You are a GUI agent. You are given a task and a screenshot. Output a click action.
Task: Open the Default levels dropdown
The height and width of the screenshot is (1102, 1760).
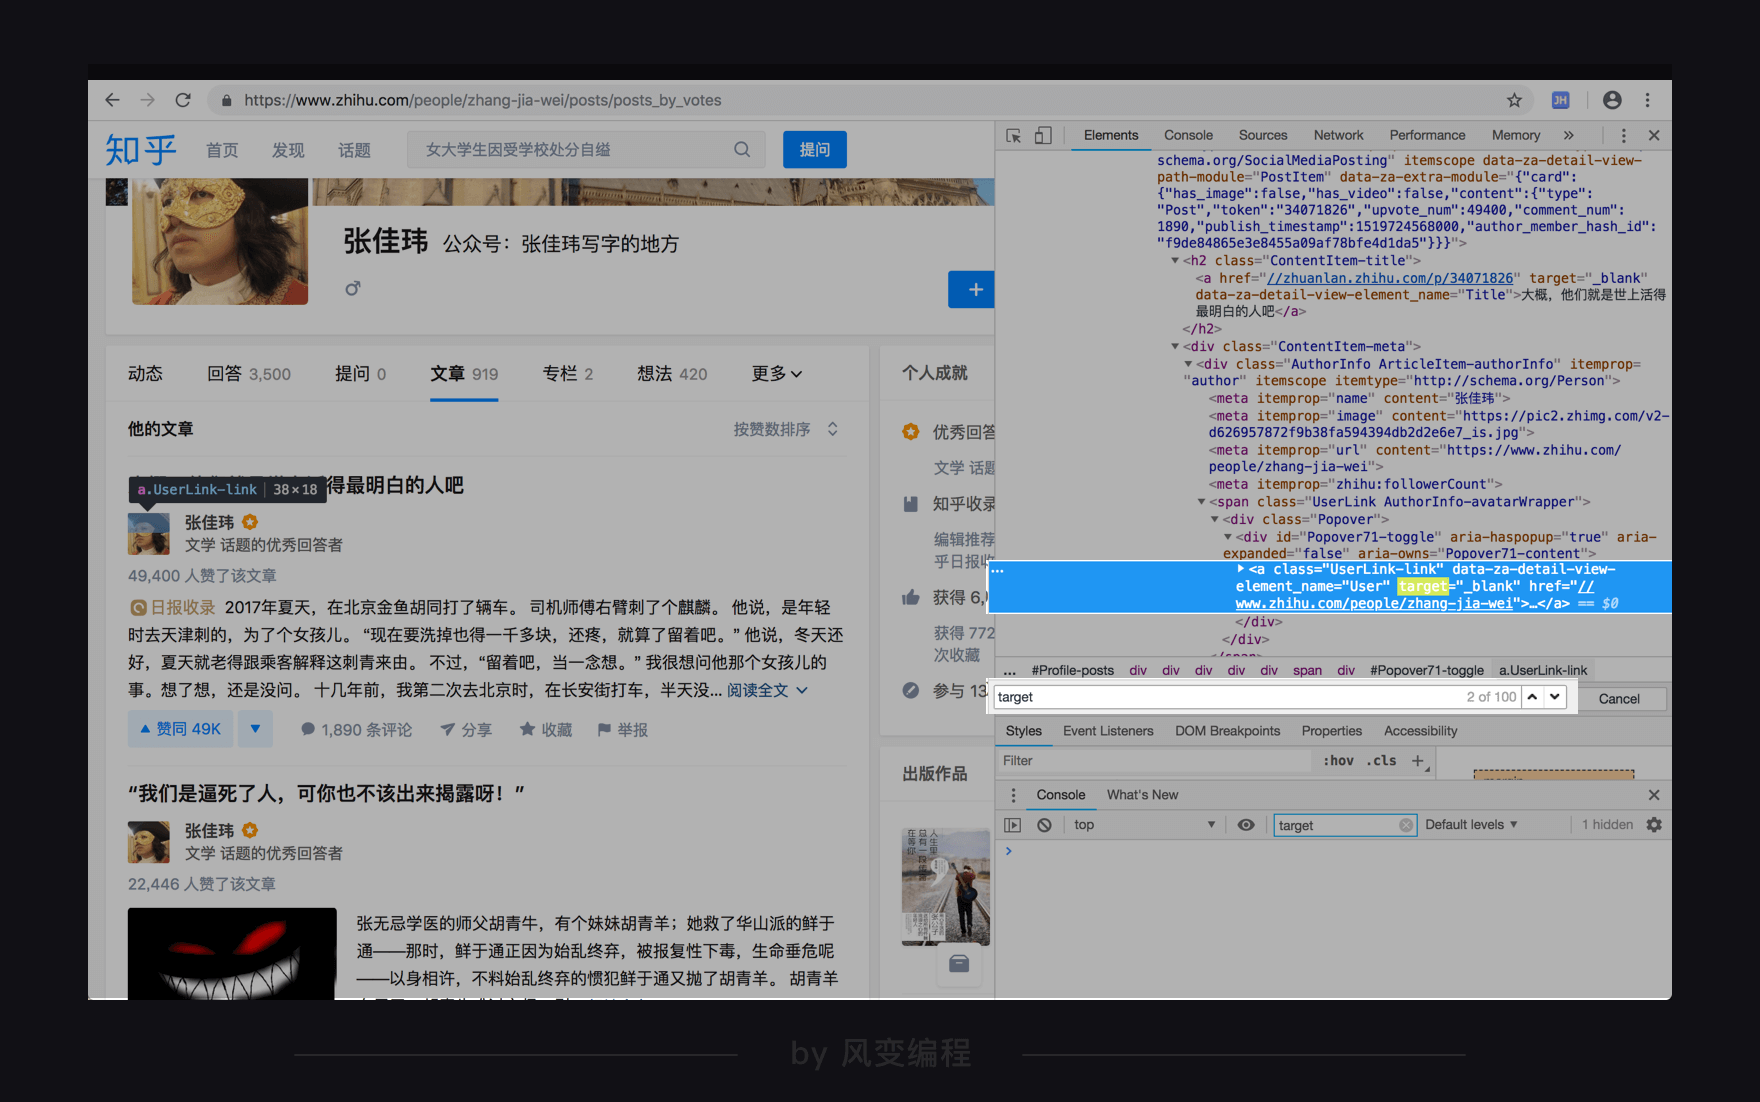coord(1471,824)
